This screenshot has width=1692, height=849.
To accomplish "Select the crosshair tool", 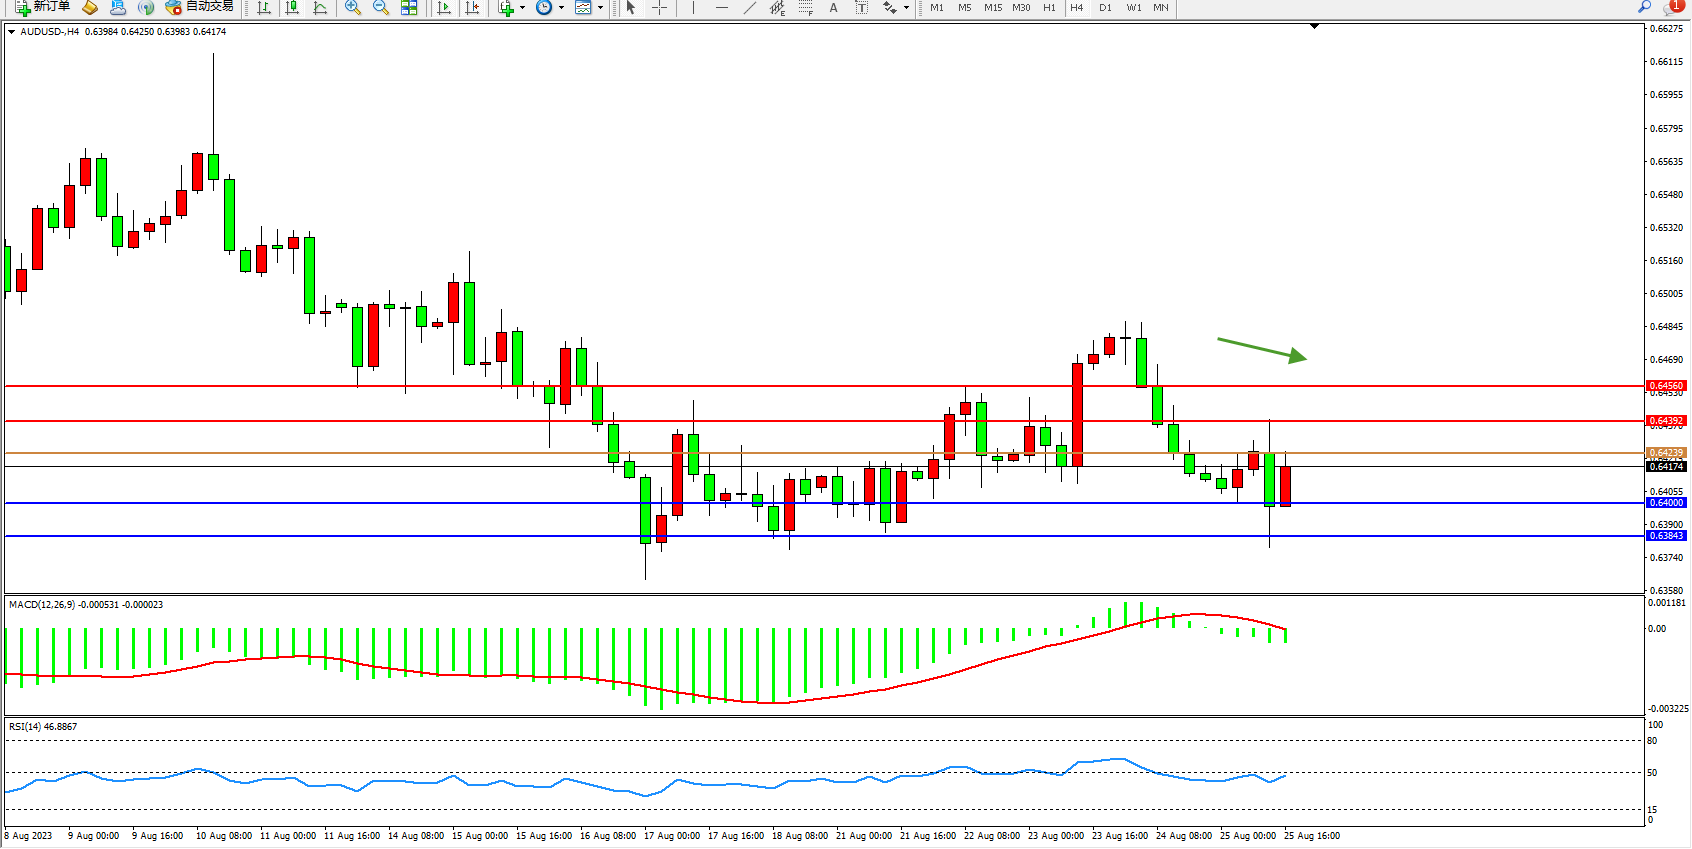I will coord(660,8).
